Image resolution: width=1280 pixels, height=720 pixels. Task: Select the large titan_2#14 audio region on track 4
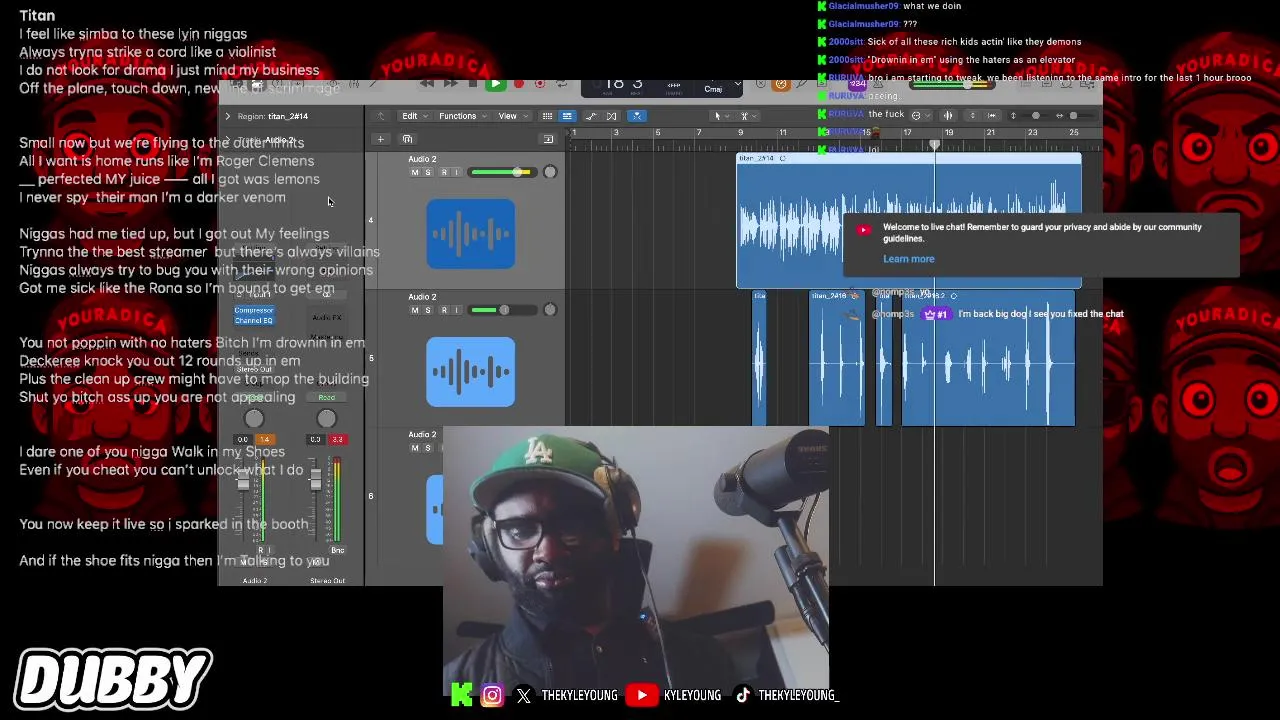coord(908,220)
